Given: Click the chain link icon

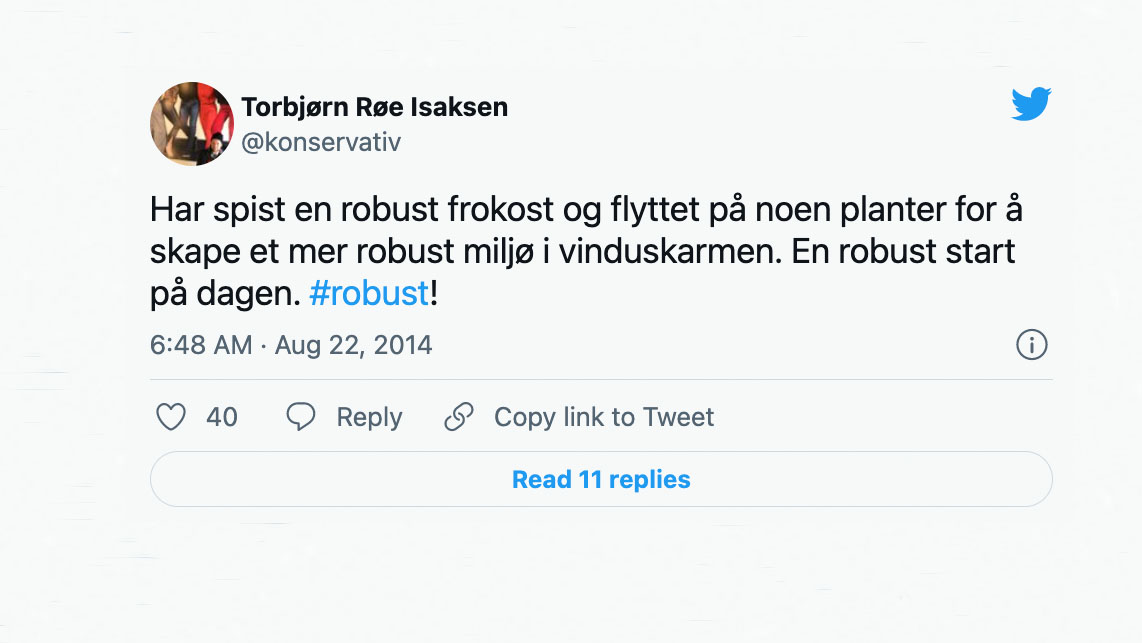Looking at the screenshot, I should 459,416.
